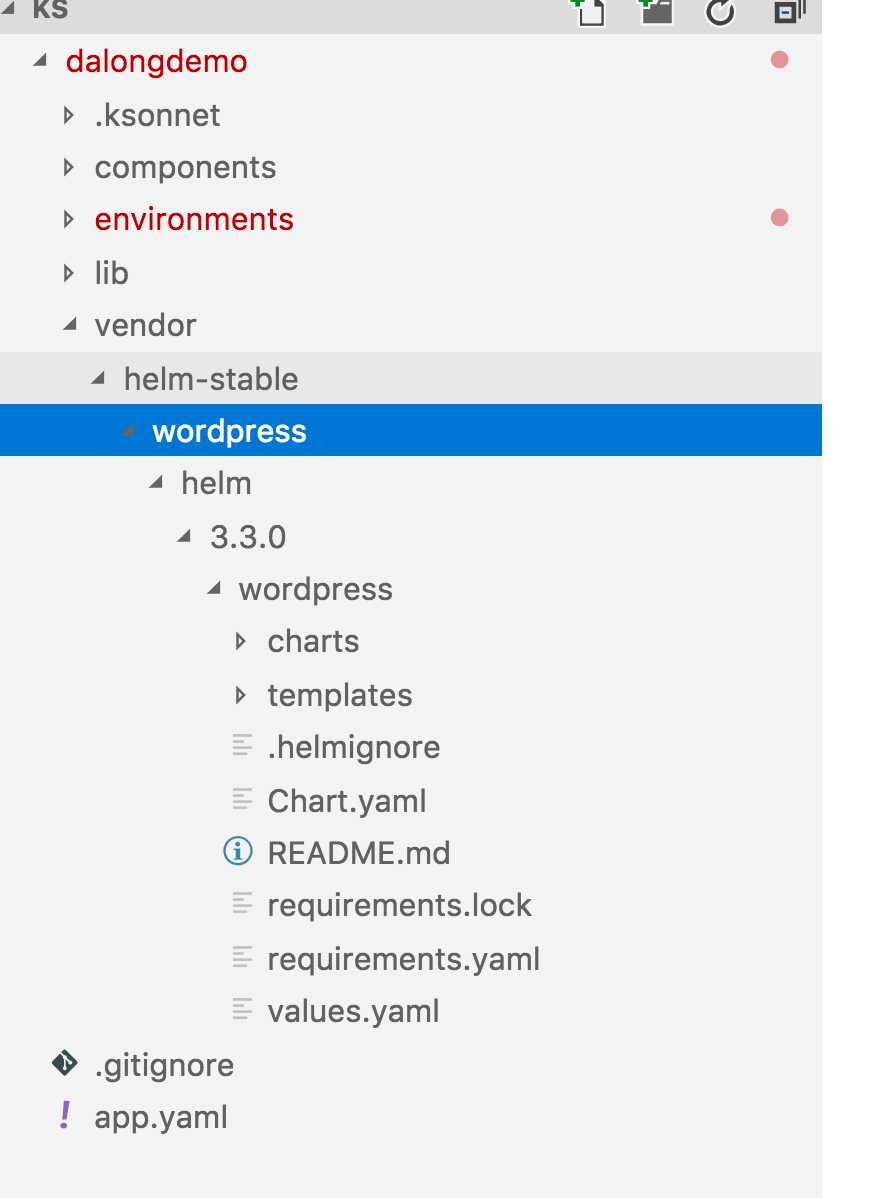Image resolution: width=880 pixels, height=1198 pixels.
Task: Click the file icon beside .helmignore
Action: click(x=241, y=745)
